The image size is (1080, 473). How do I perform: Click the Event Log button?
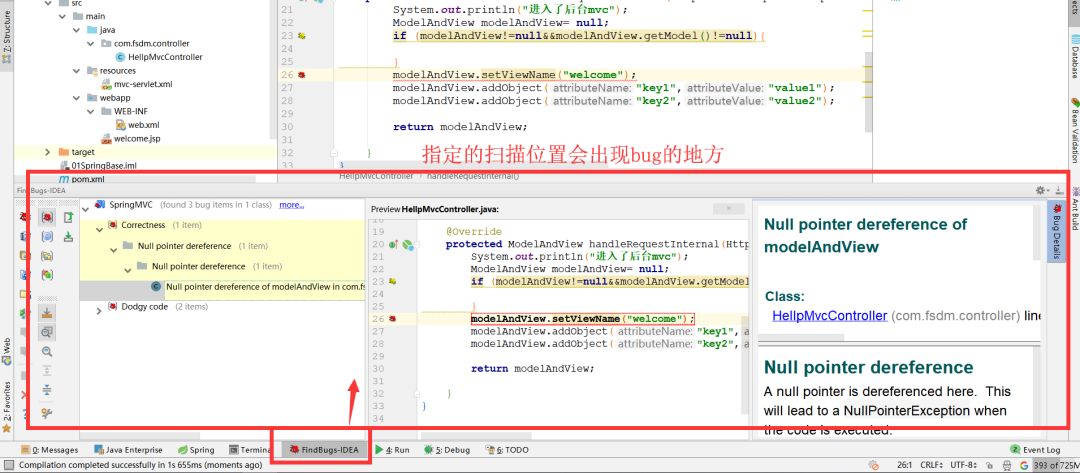[x=1035, y=450]
